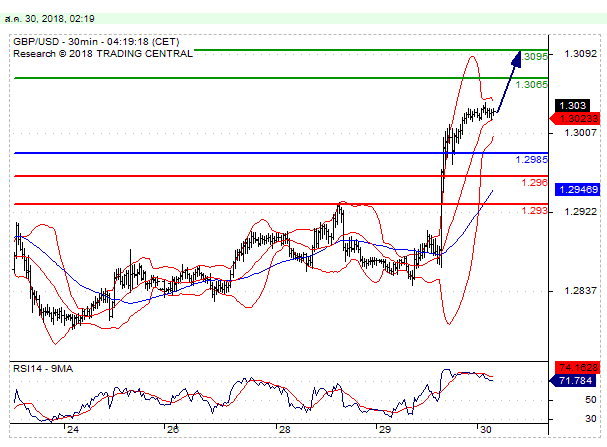The height and width of the screenshot is (447, 607).
Task: Click the 1.3007 price axis value
Action: click(580, 133)
